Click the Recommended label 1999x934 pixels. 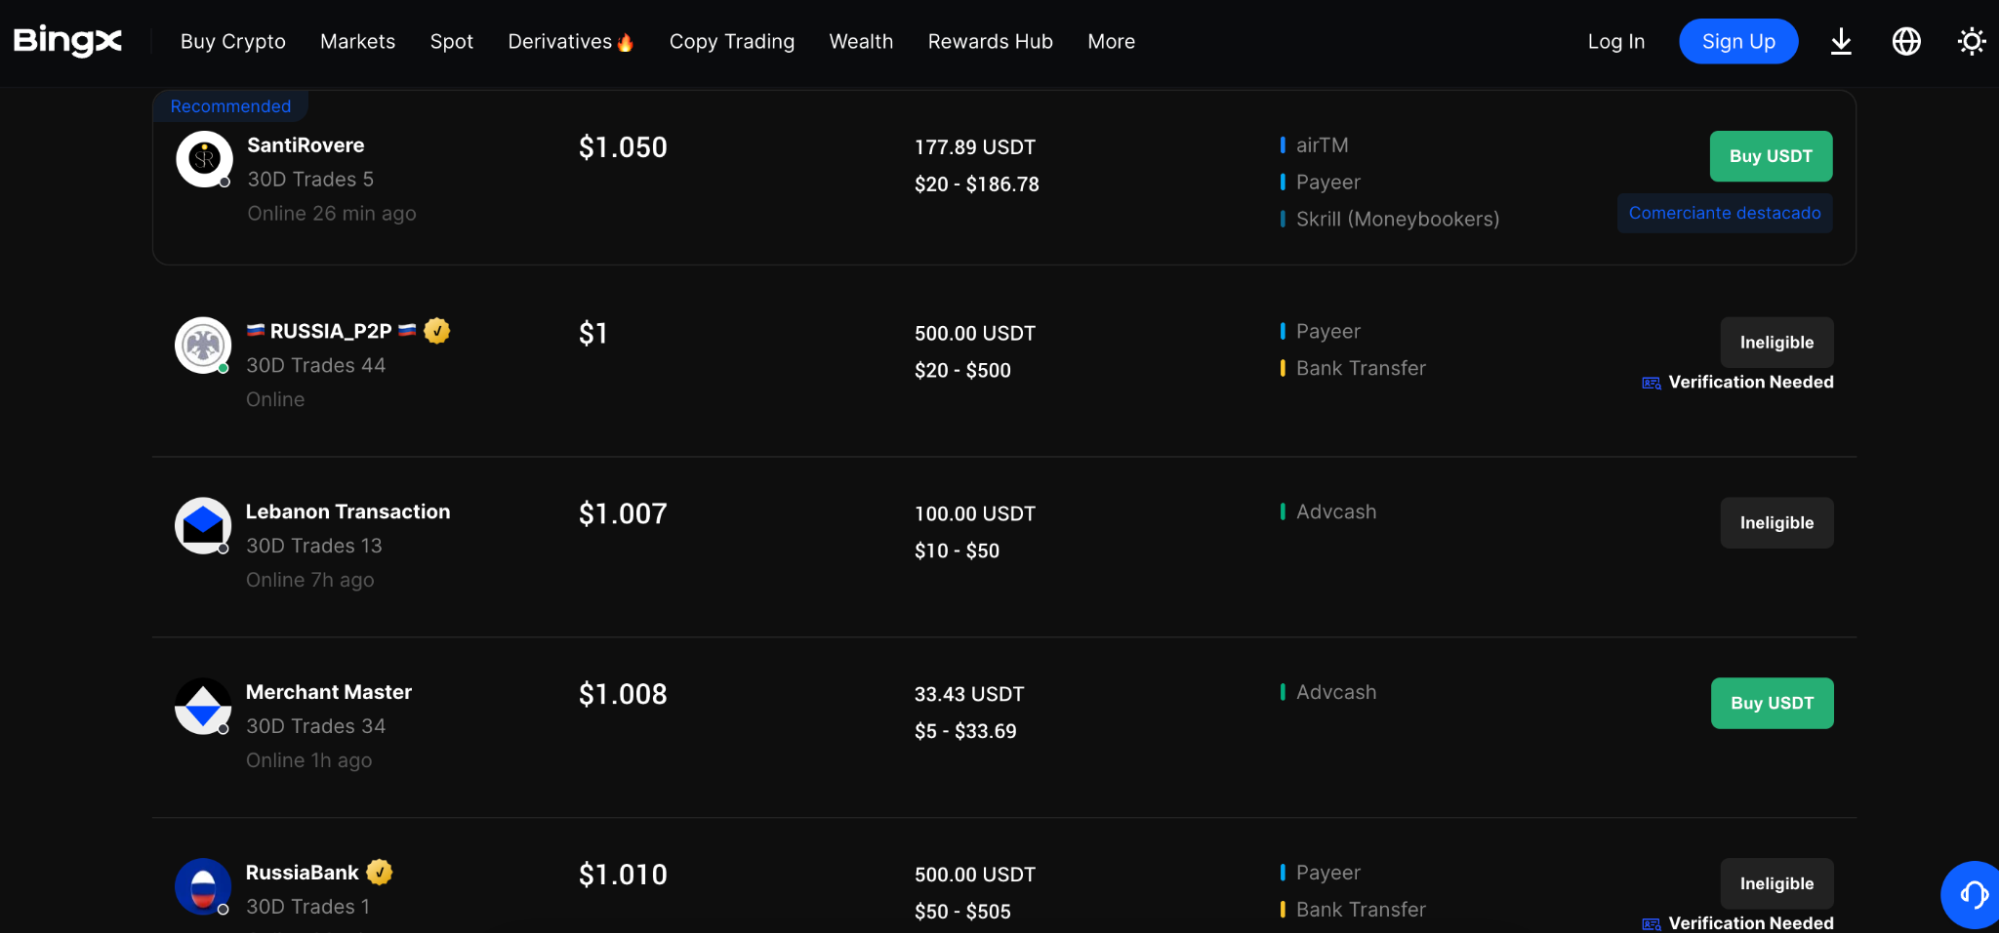tap(230, 106)
